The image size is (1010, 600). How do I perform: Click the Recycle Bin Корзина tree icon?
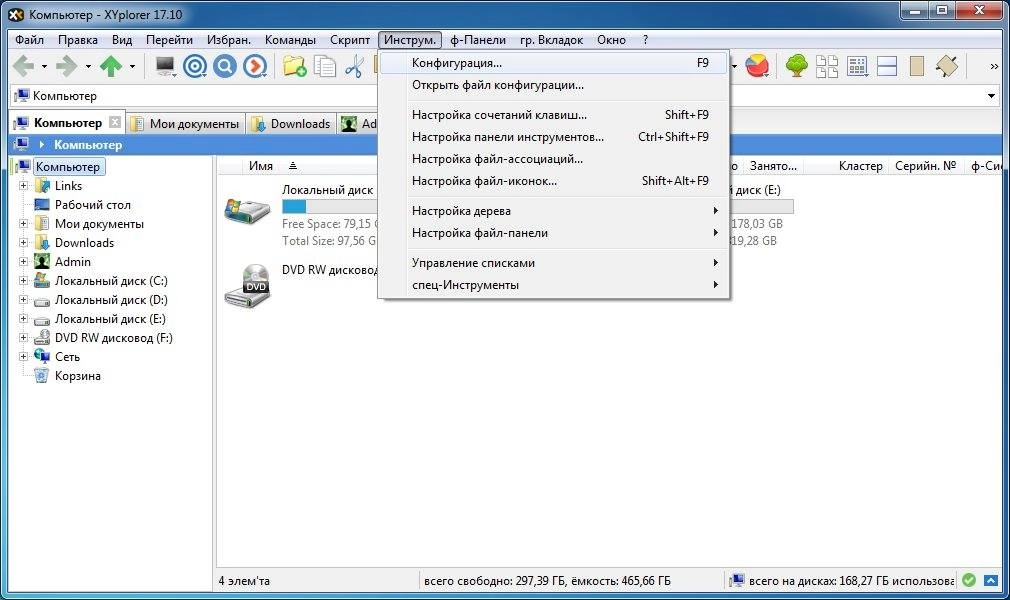(41, 376)
